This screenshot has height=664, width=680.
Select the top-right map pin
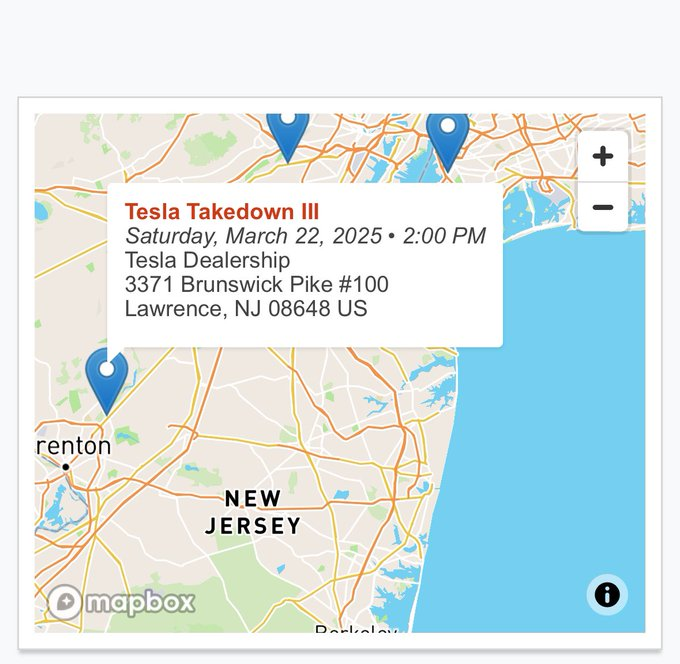[x=447, y=136]
